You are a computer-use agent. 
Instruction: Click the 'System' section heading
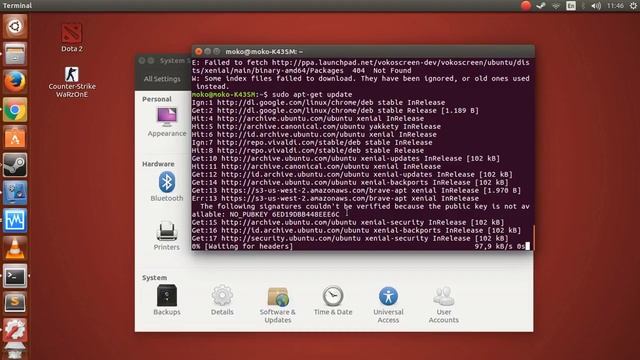coord(154,278)
